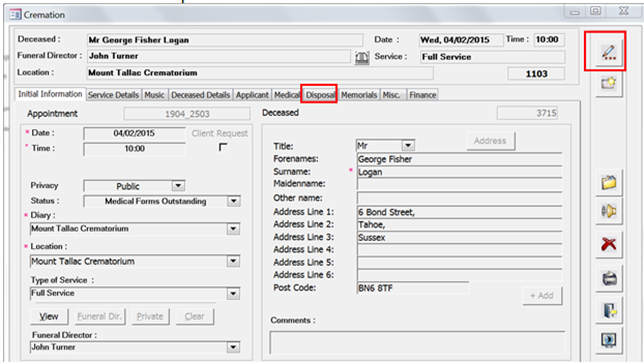Click the appointment Date field 04/02/2015

click(x=134, y=134)
